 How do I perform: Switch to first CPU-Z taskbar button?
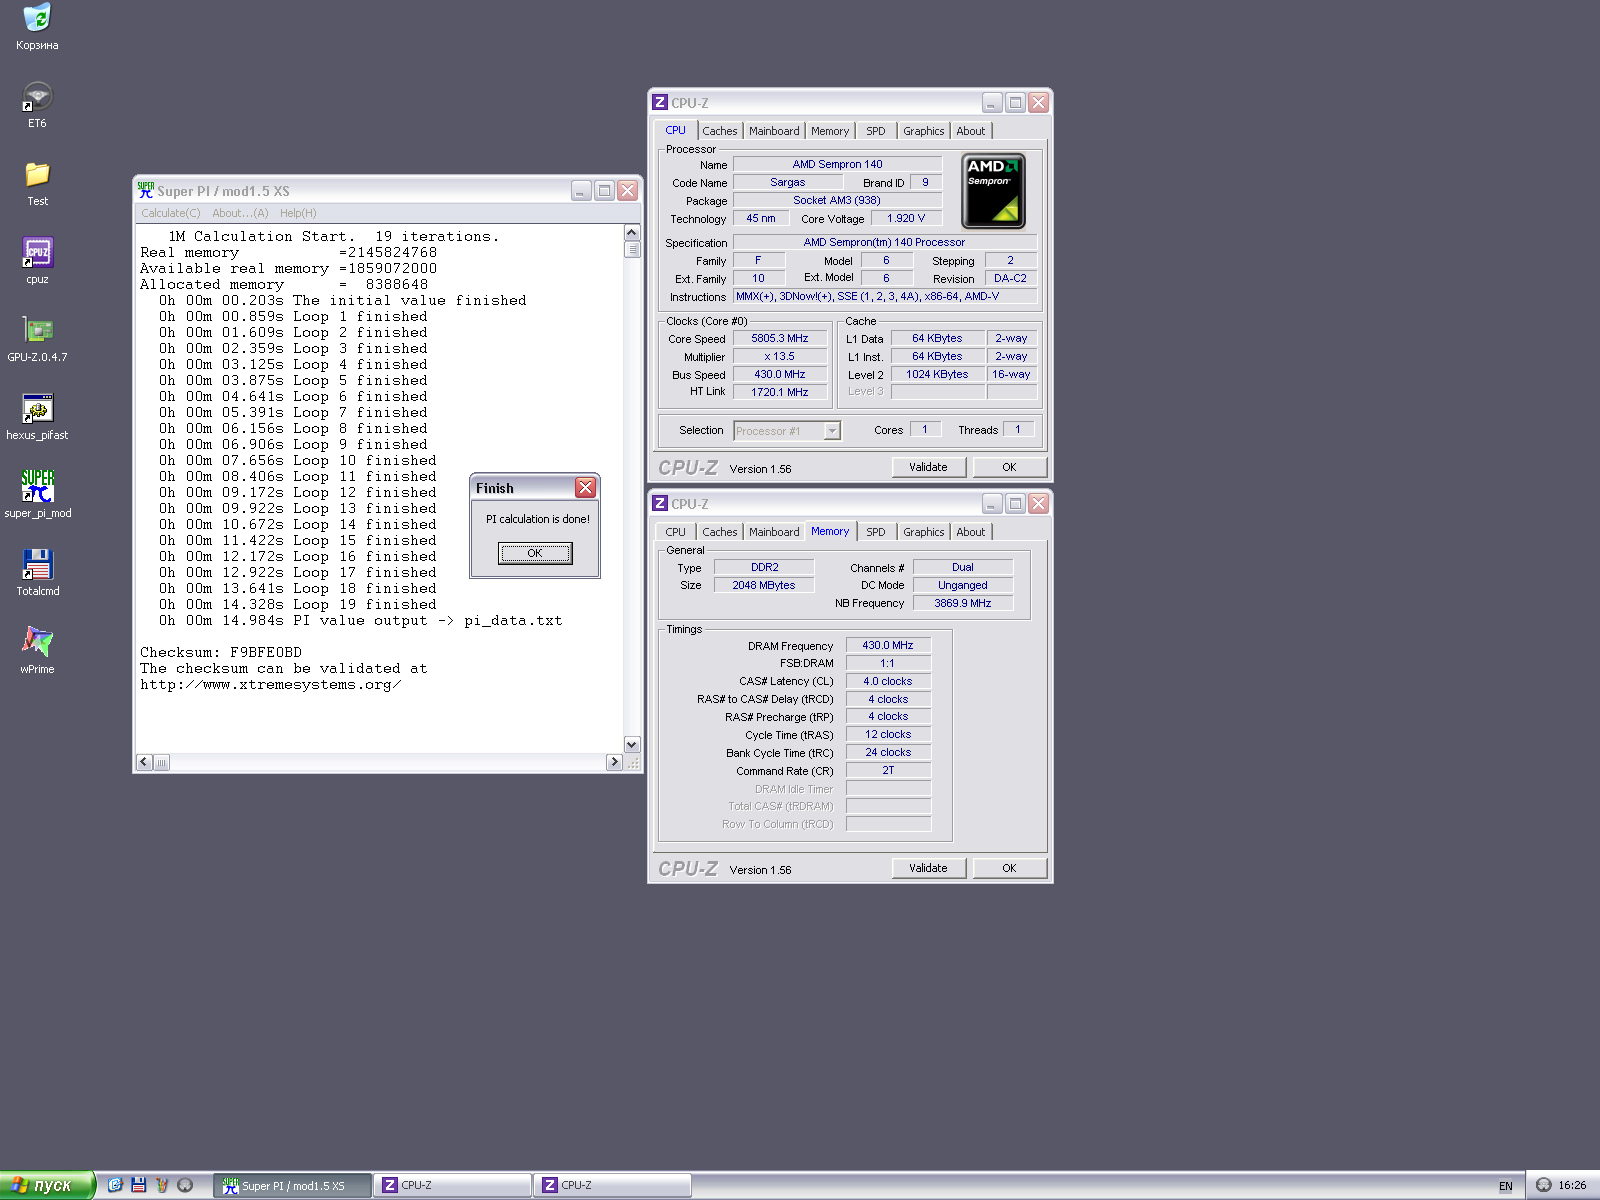tap(452, 1185)
